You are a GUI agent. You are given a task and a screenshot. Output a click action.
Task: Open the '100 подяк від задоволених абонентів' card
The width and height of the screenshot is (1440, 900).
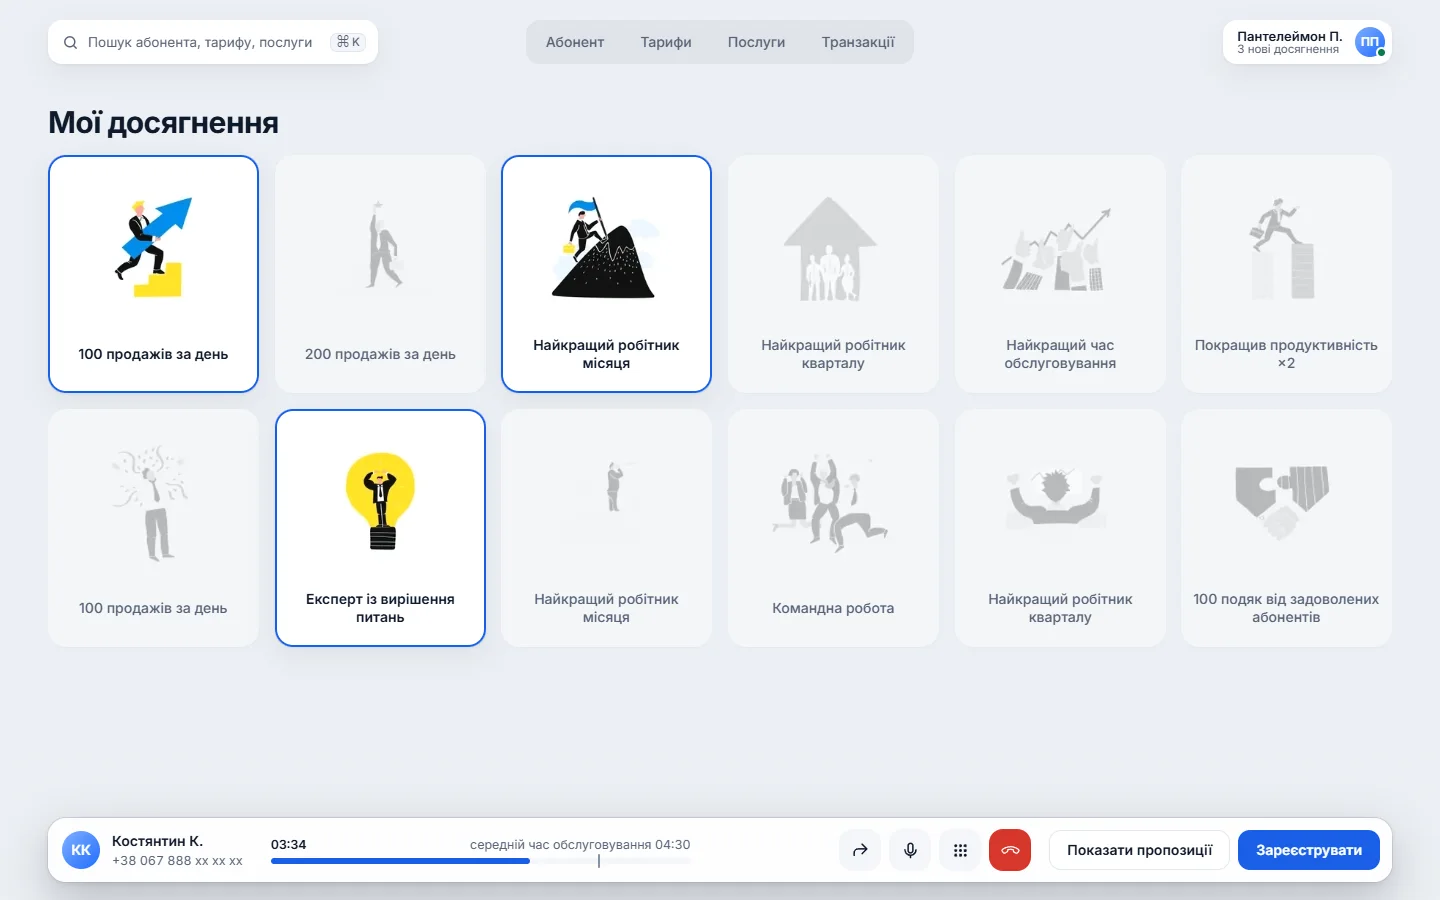(x=1286, y=528)
